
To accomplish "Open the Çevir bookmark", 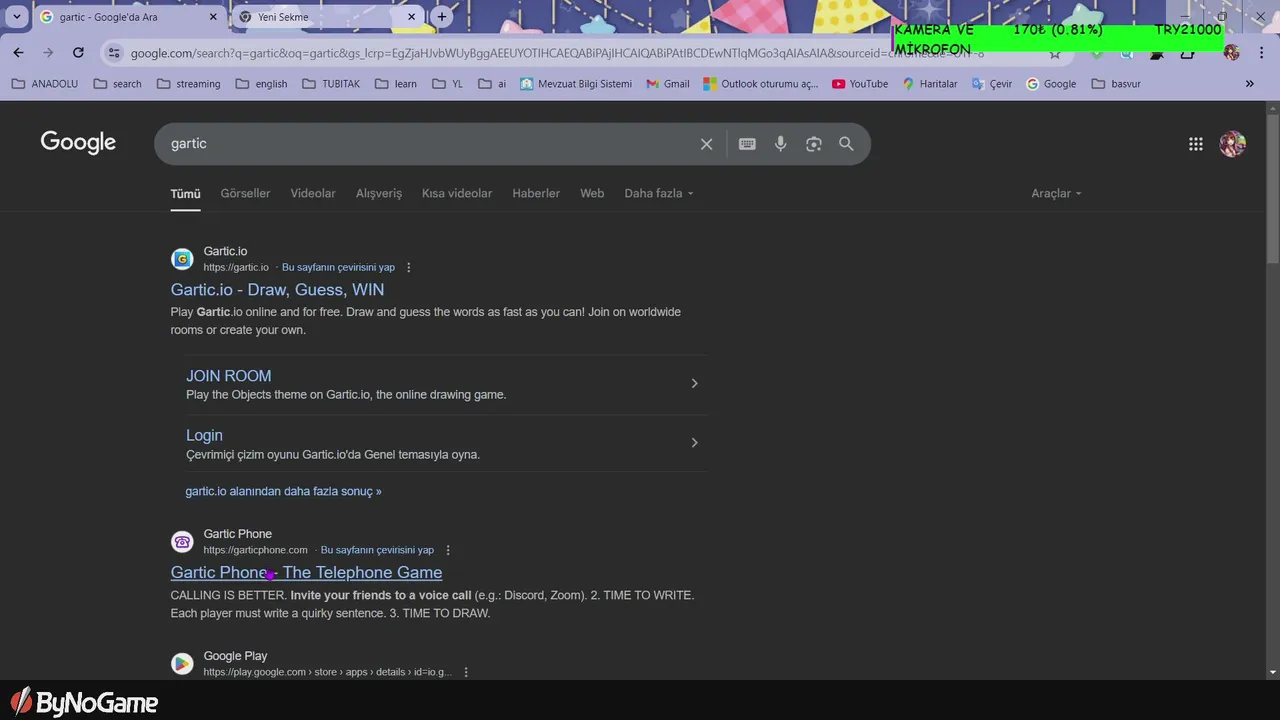I will [x=992, y=84].
